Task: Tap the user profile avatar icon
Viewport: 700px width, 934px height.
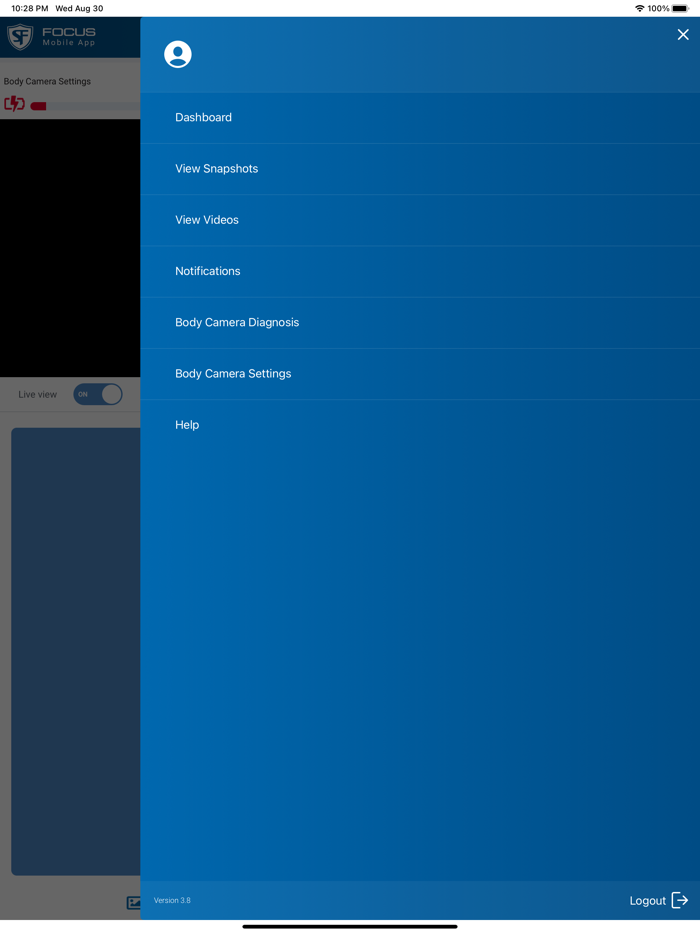Action: 178,55
